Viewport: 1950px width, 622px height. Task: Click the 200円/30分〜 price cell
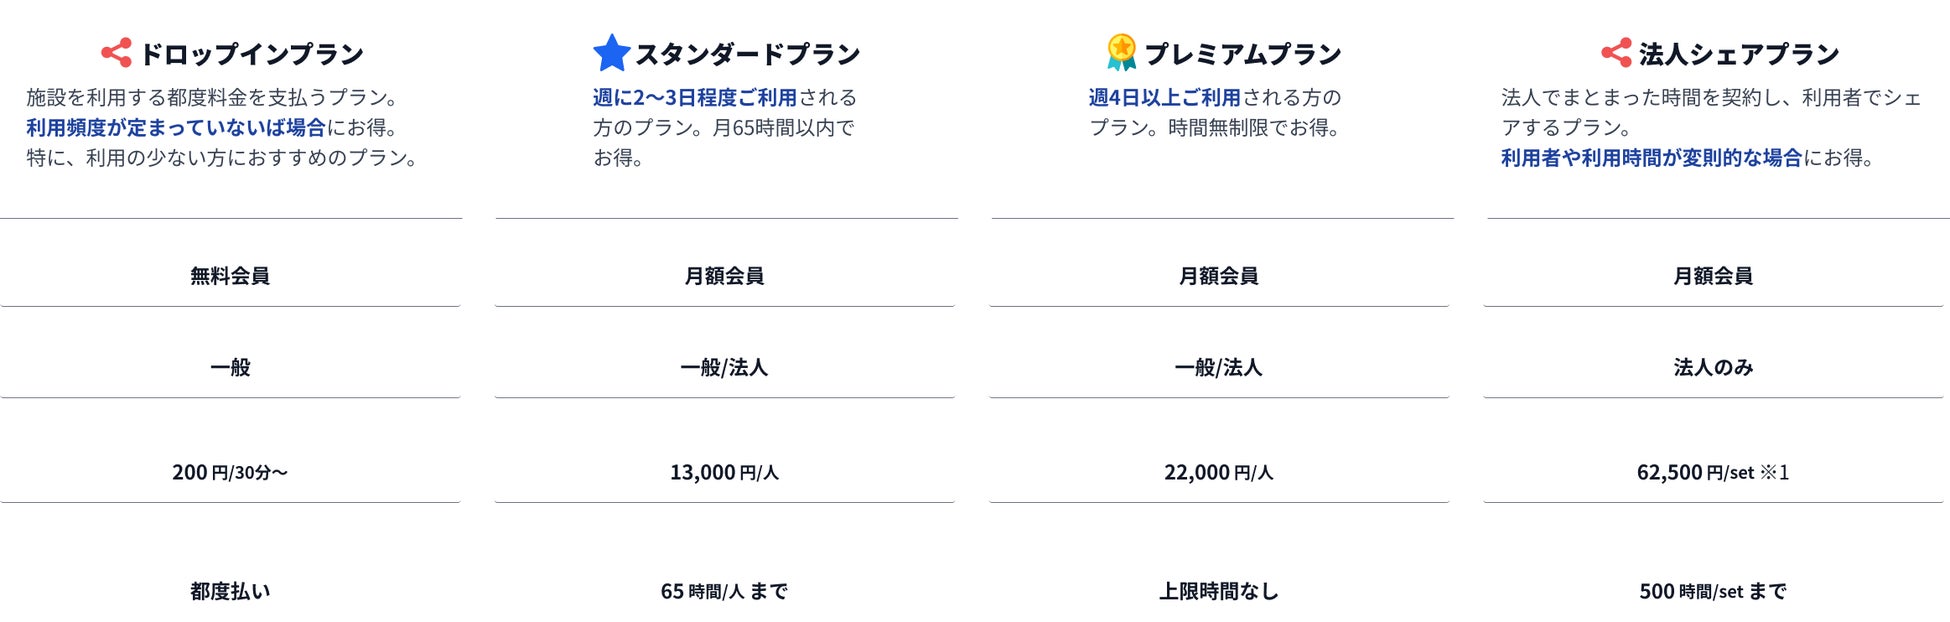(230, 472)
